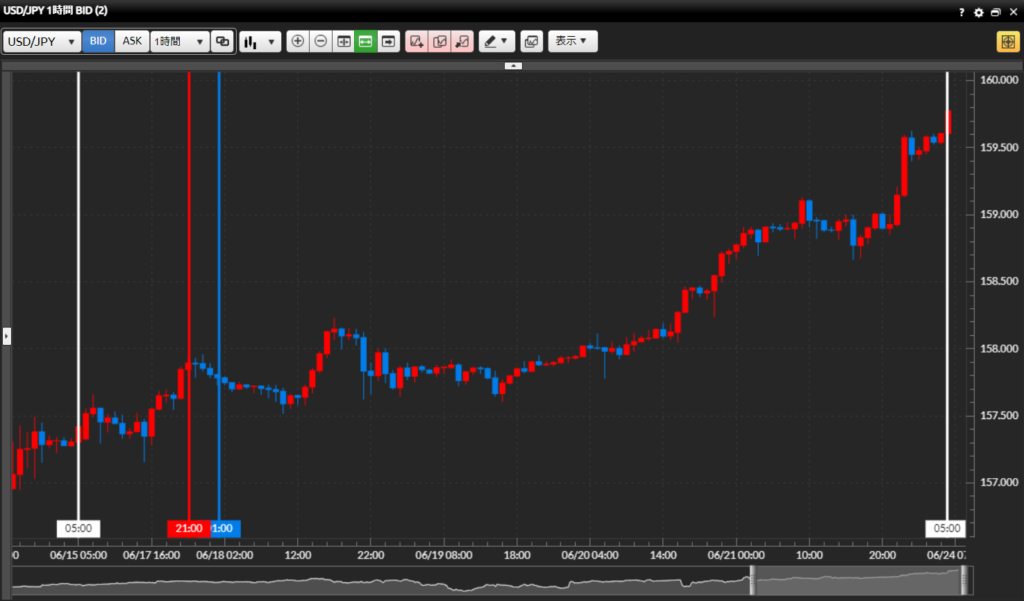Click the chart snapshot icon beside 表示

tap(531, 42)
